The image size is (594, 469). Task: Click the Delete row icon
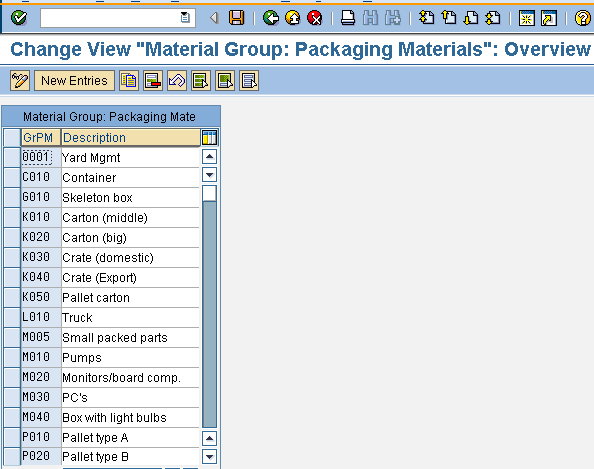tap(153, 80)
